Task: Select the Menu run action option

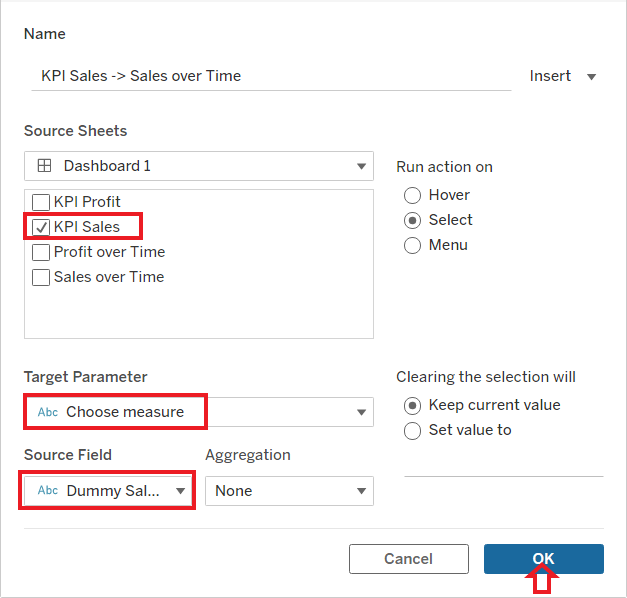Action: (x=412, y=245)
